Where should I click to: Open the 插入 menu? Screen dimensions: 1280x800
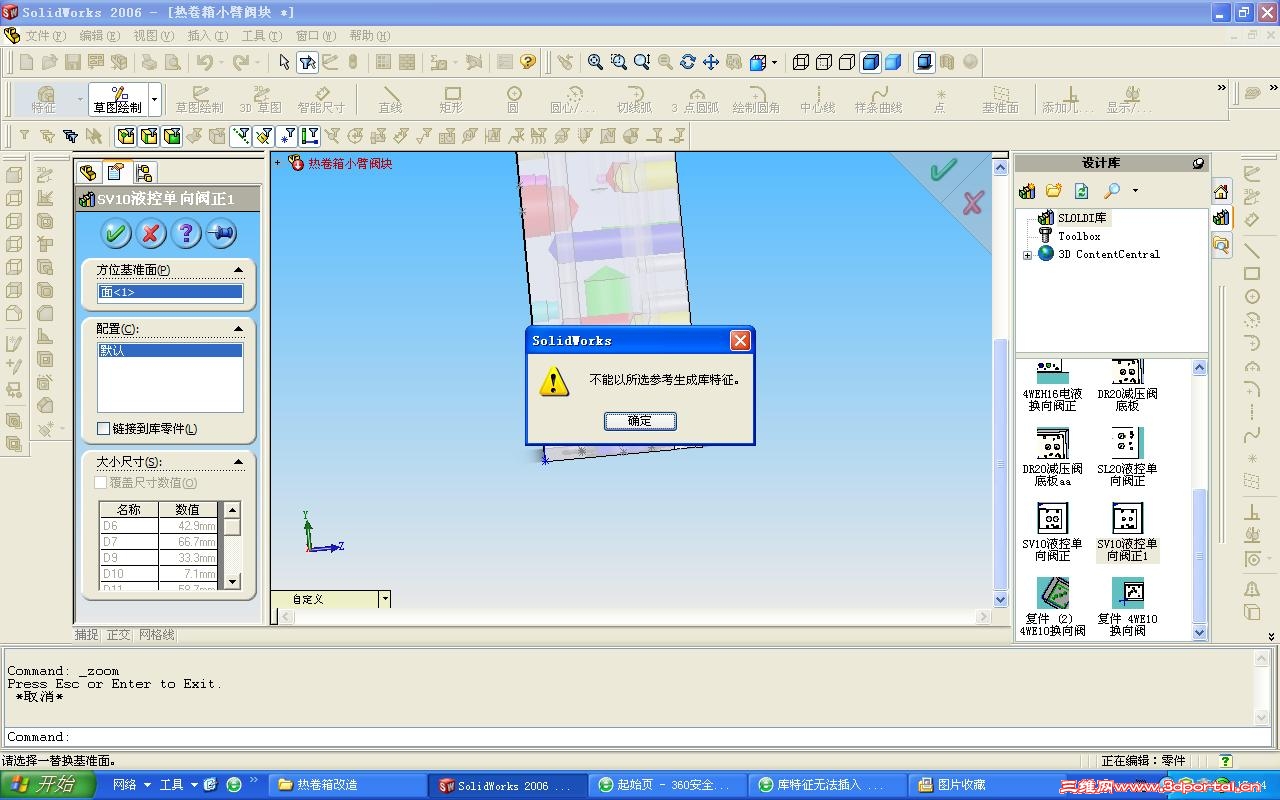pyautogui.click(x=207, y=36)
